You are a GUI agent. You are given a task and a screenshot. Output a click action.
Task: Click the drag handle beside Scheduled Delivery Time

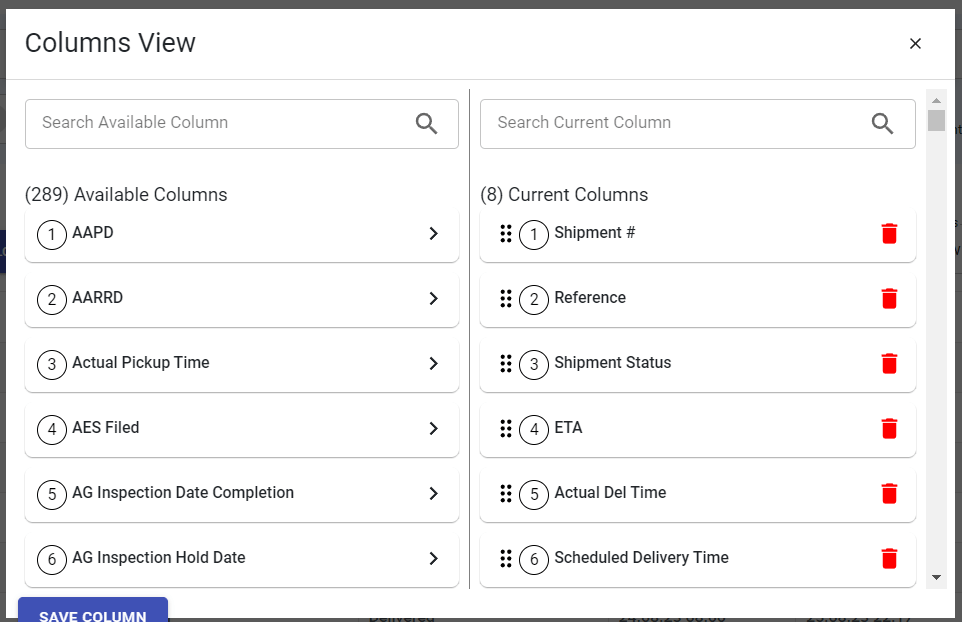point(506,558)
